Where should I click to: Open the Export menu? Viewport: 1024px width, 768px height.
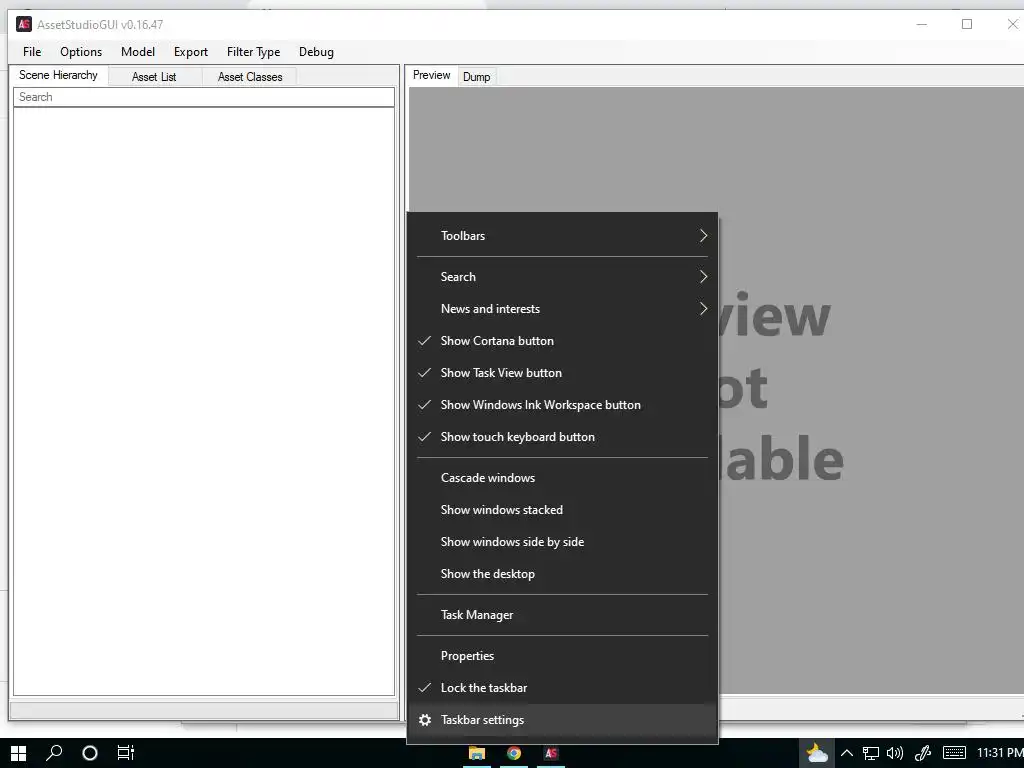coord(191,52)
